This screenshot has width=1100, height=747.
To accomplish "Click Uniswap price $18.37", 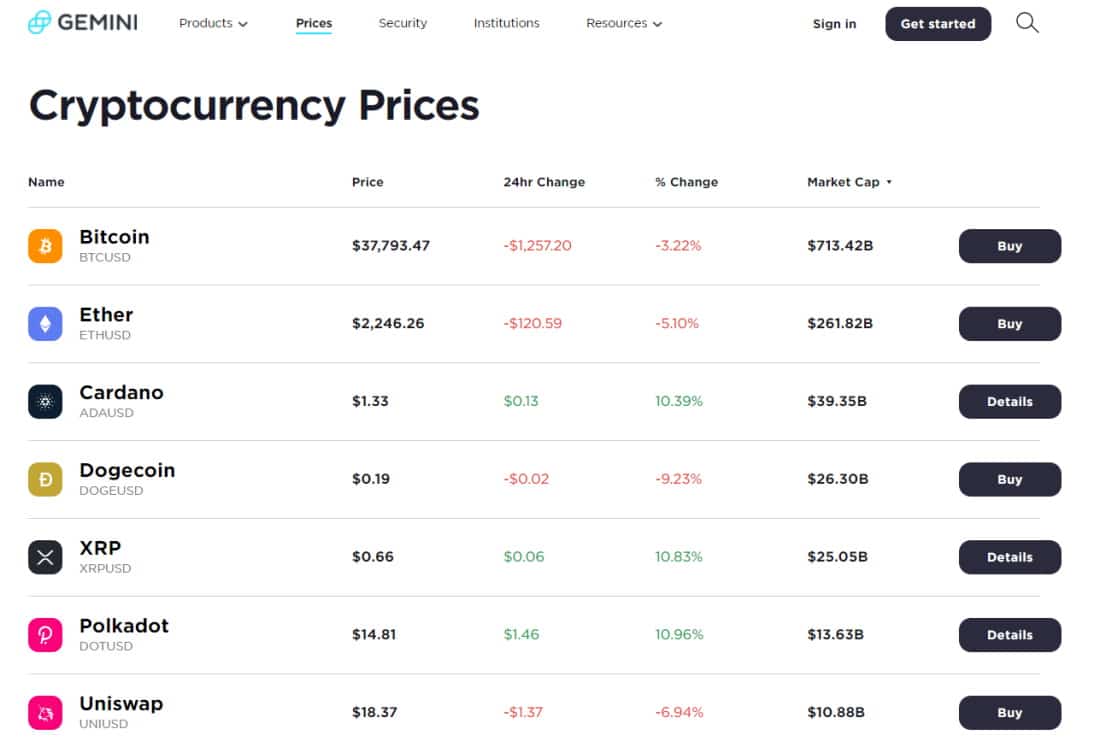I will click(x=375, y=713).
